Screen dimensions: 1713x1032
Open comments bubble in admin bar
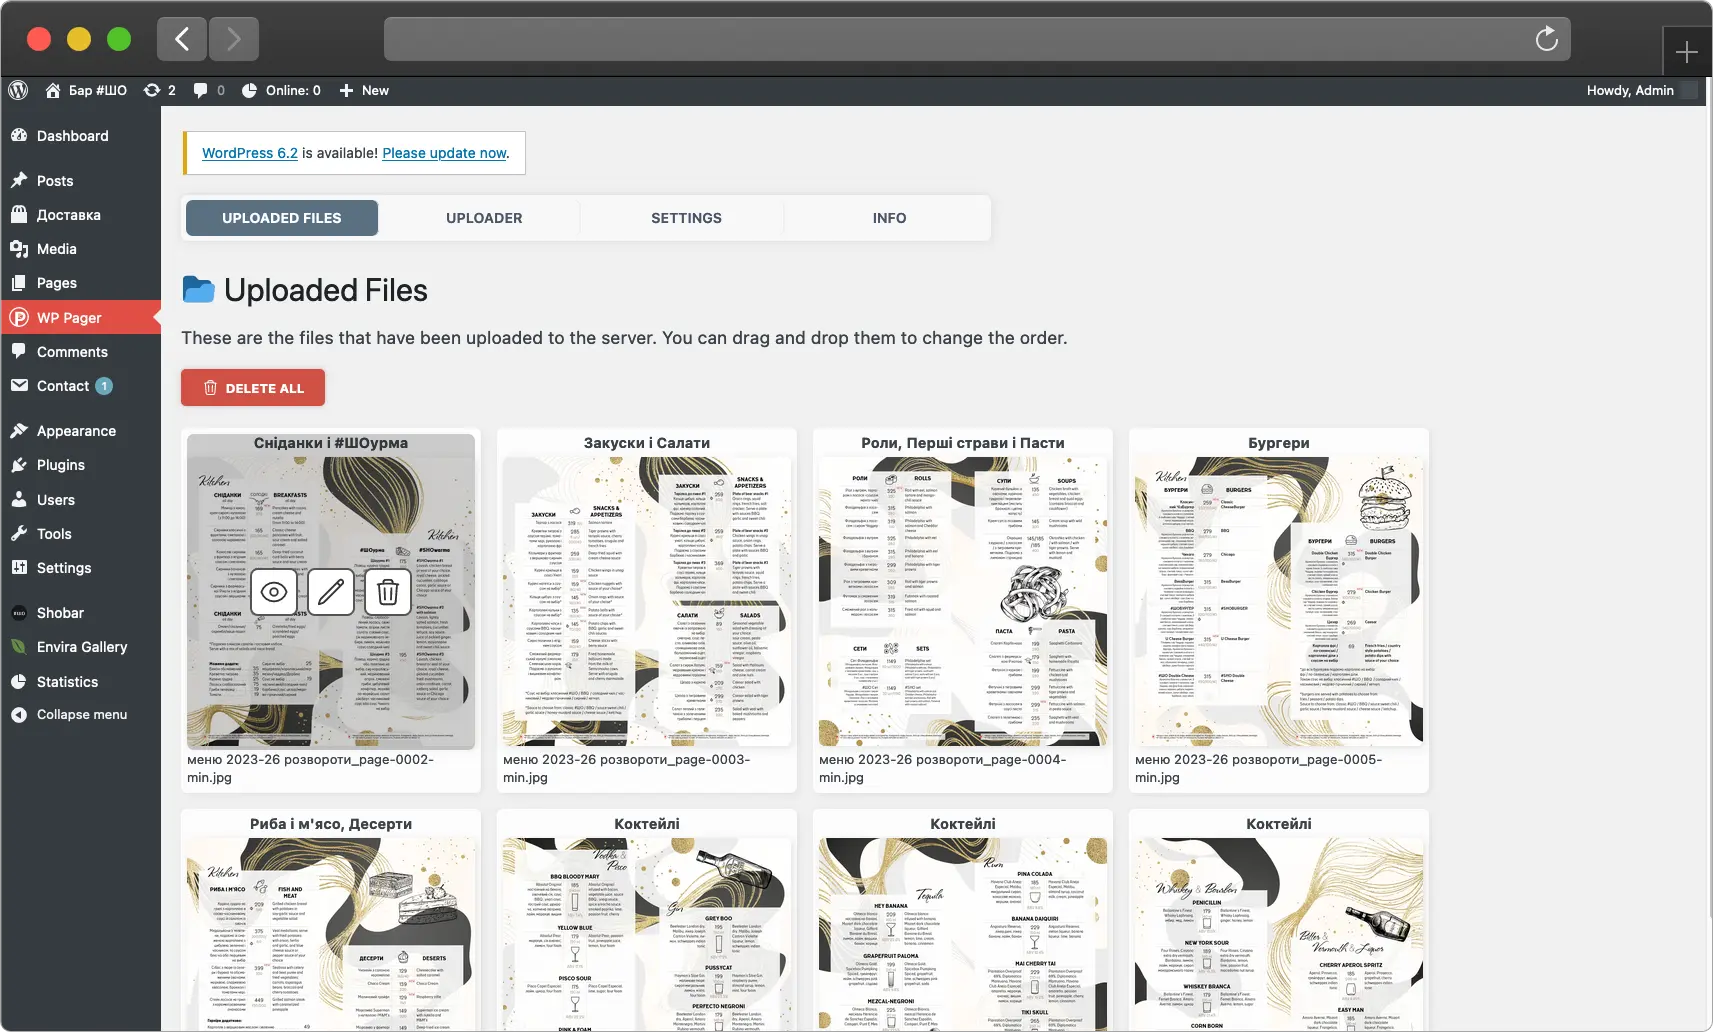point(209,90)
